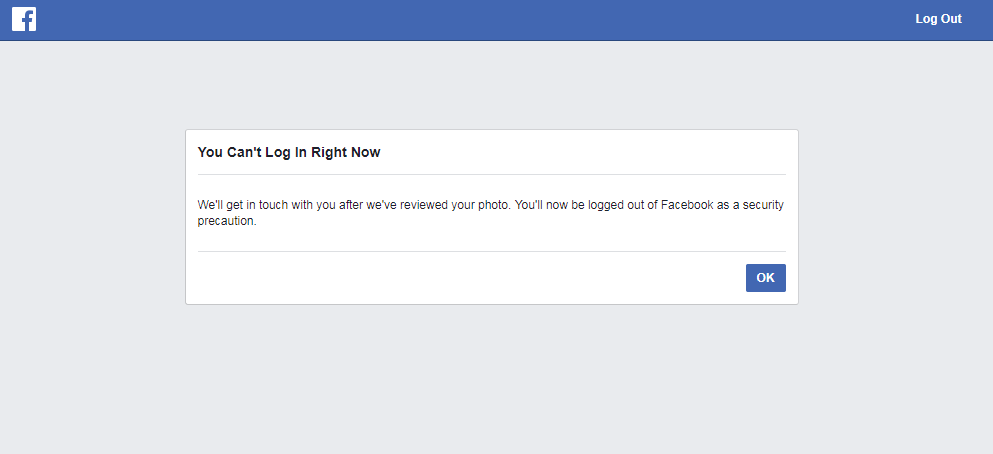
Task: Click the 'You Can't Log In Right Now' heading
Action: pos(289,153)
